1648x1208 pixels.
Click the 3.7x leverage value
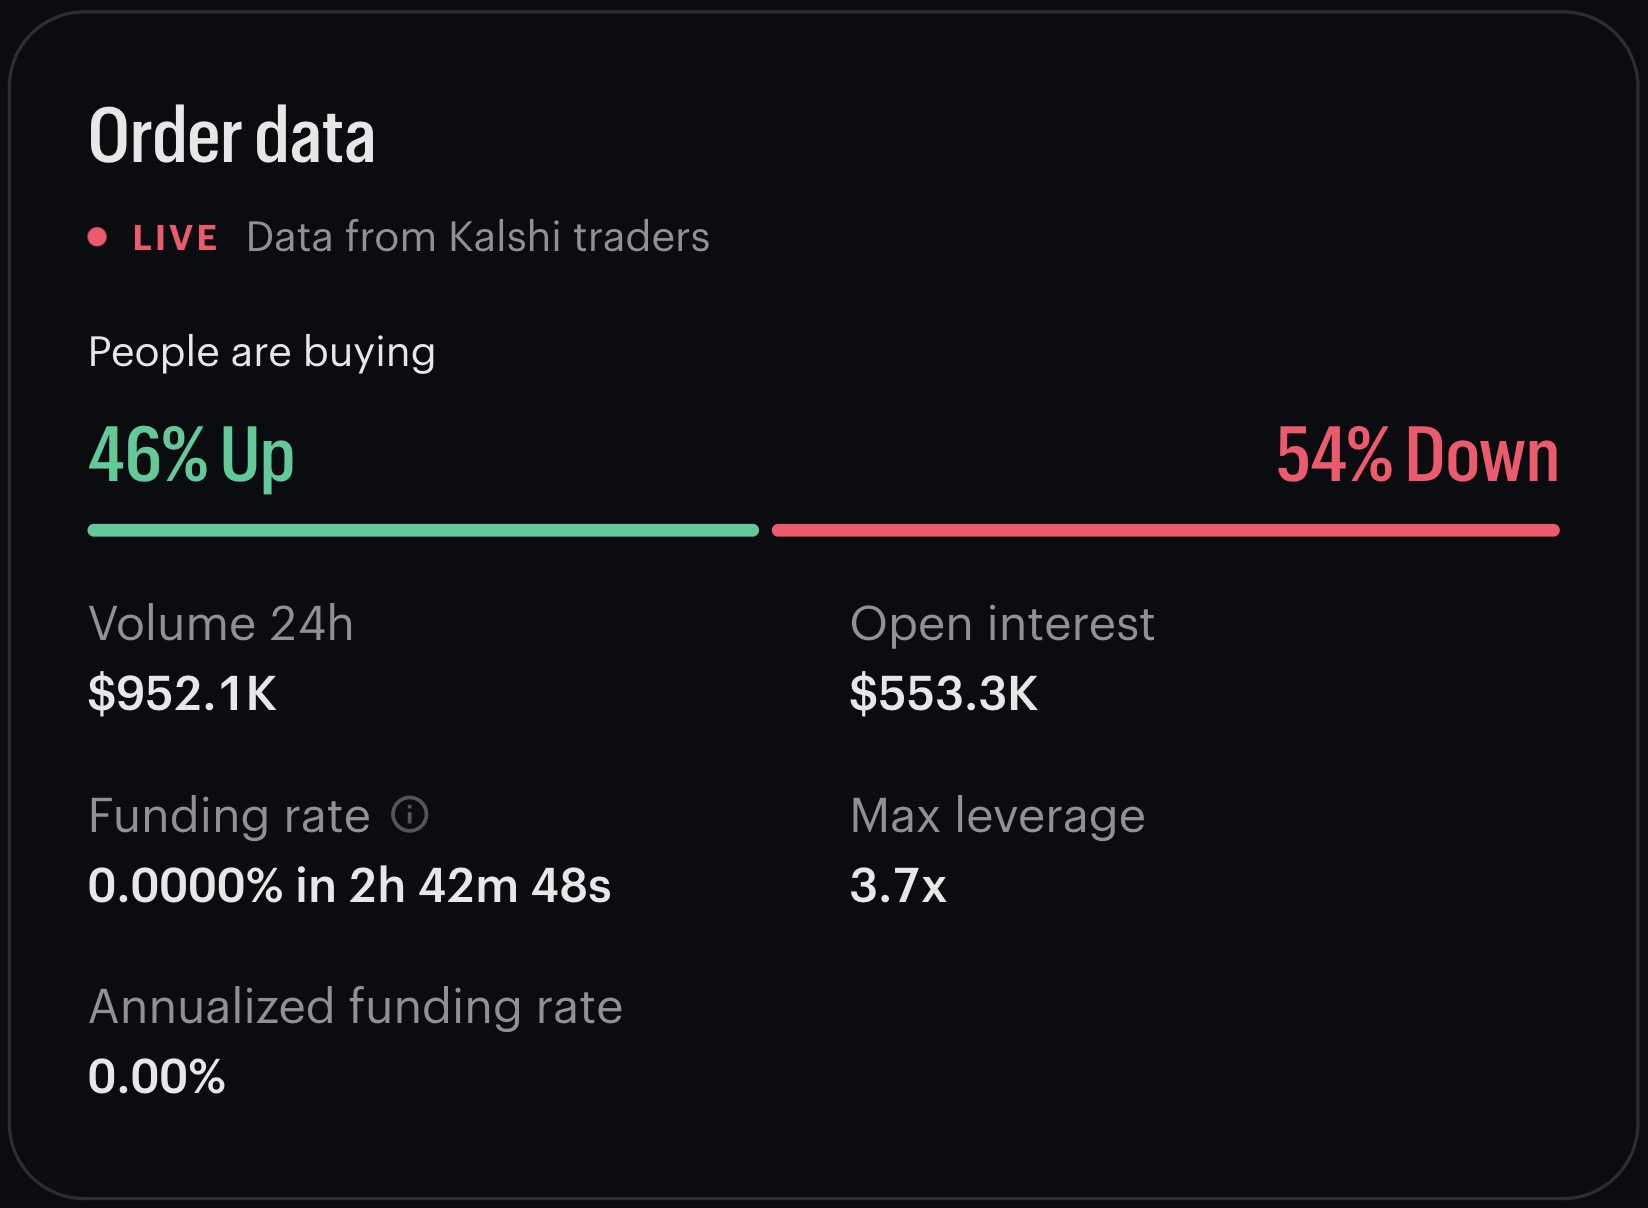898,885
